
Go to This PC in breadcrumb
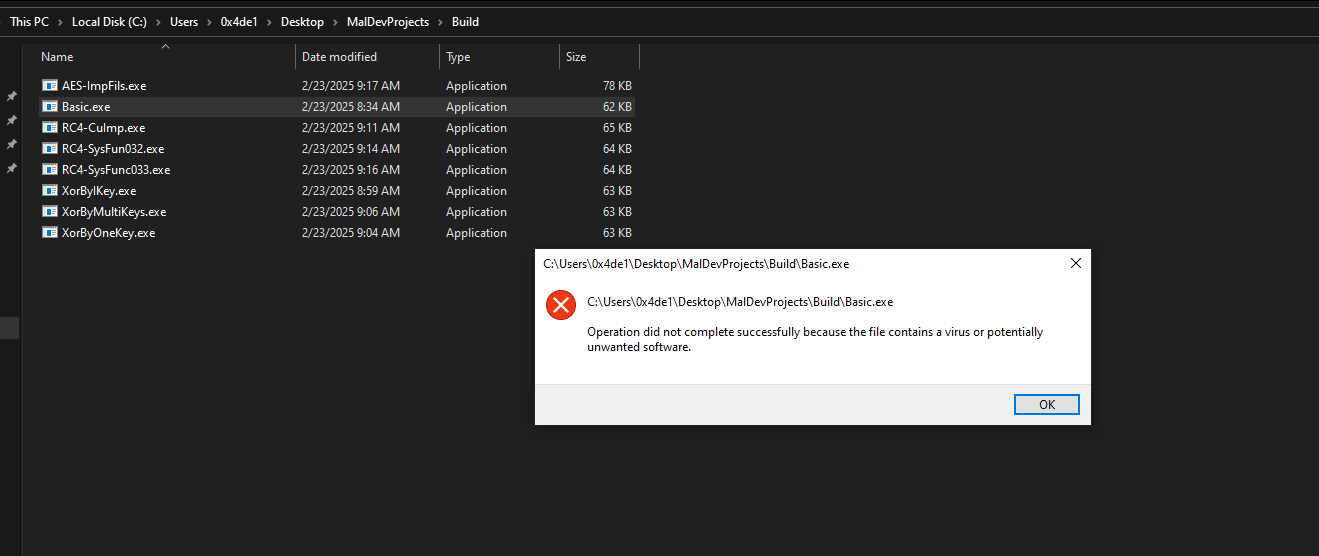pyautogui.click(x=29, y=22)
